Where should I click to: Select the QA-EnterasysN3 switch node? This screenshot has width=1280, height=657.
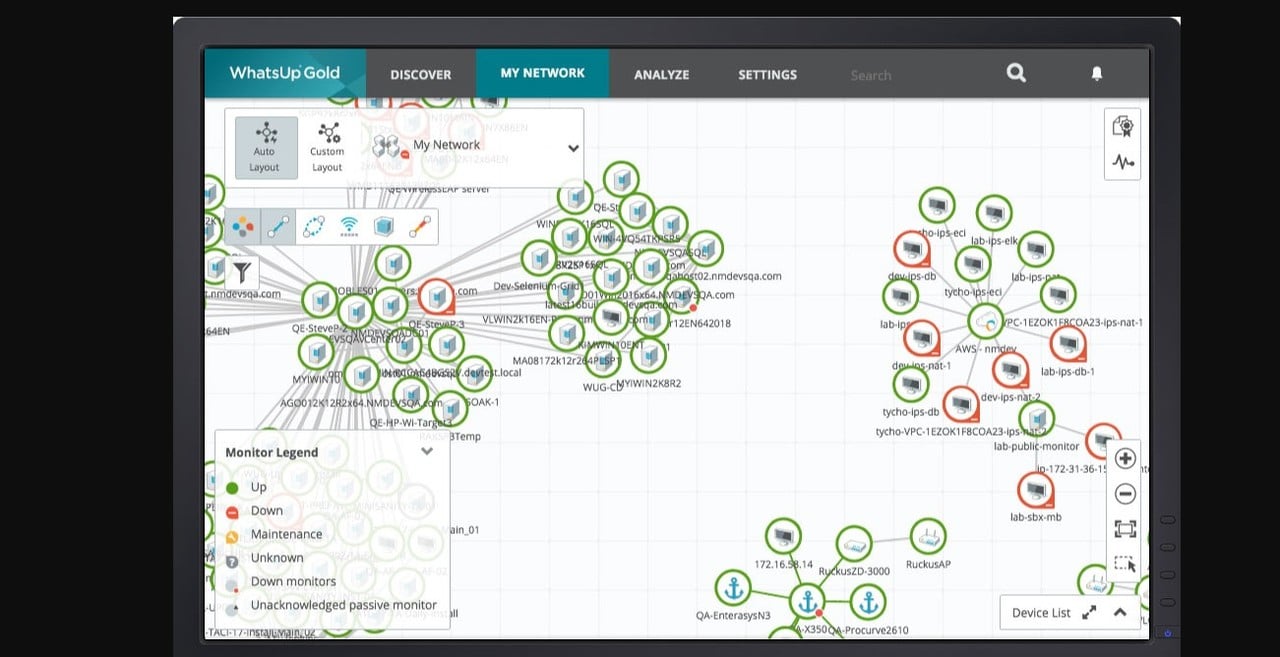[734, 589]
